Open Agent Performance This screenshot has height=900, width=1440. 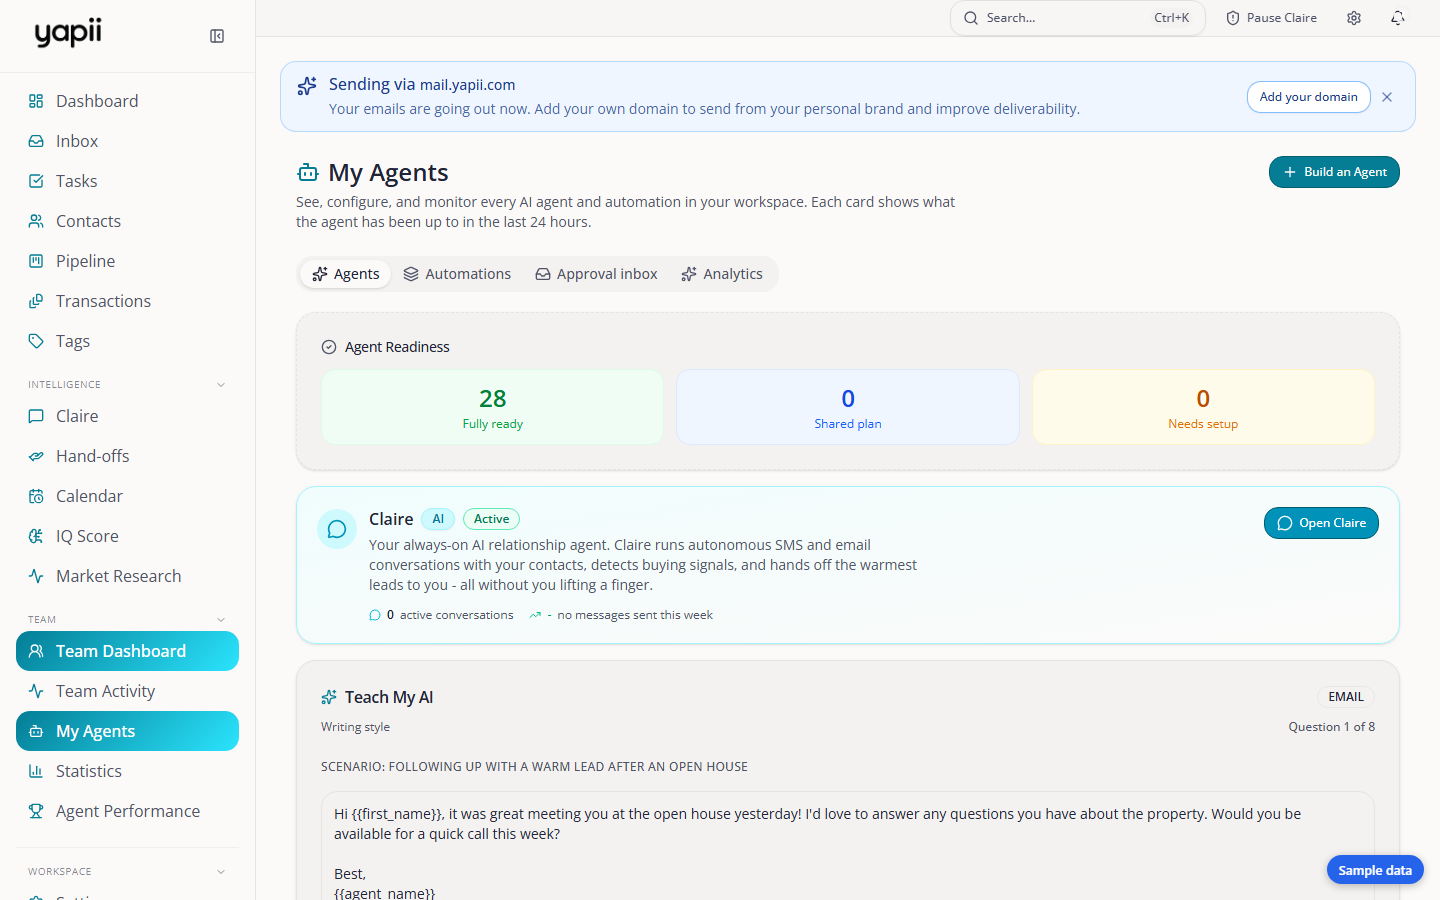127,811
